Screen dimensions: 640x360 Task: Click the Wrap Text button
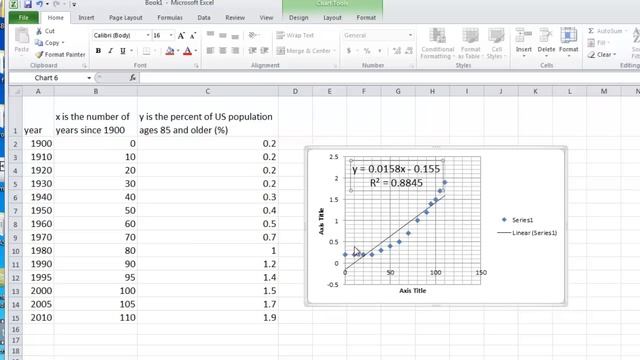click(x=295, y=36)
